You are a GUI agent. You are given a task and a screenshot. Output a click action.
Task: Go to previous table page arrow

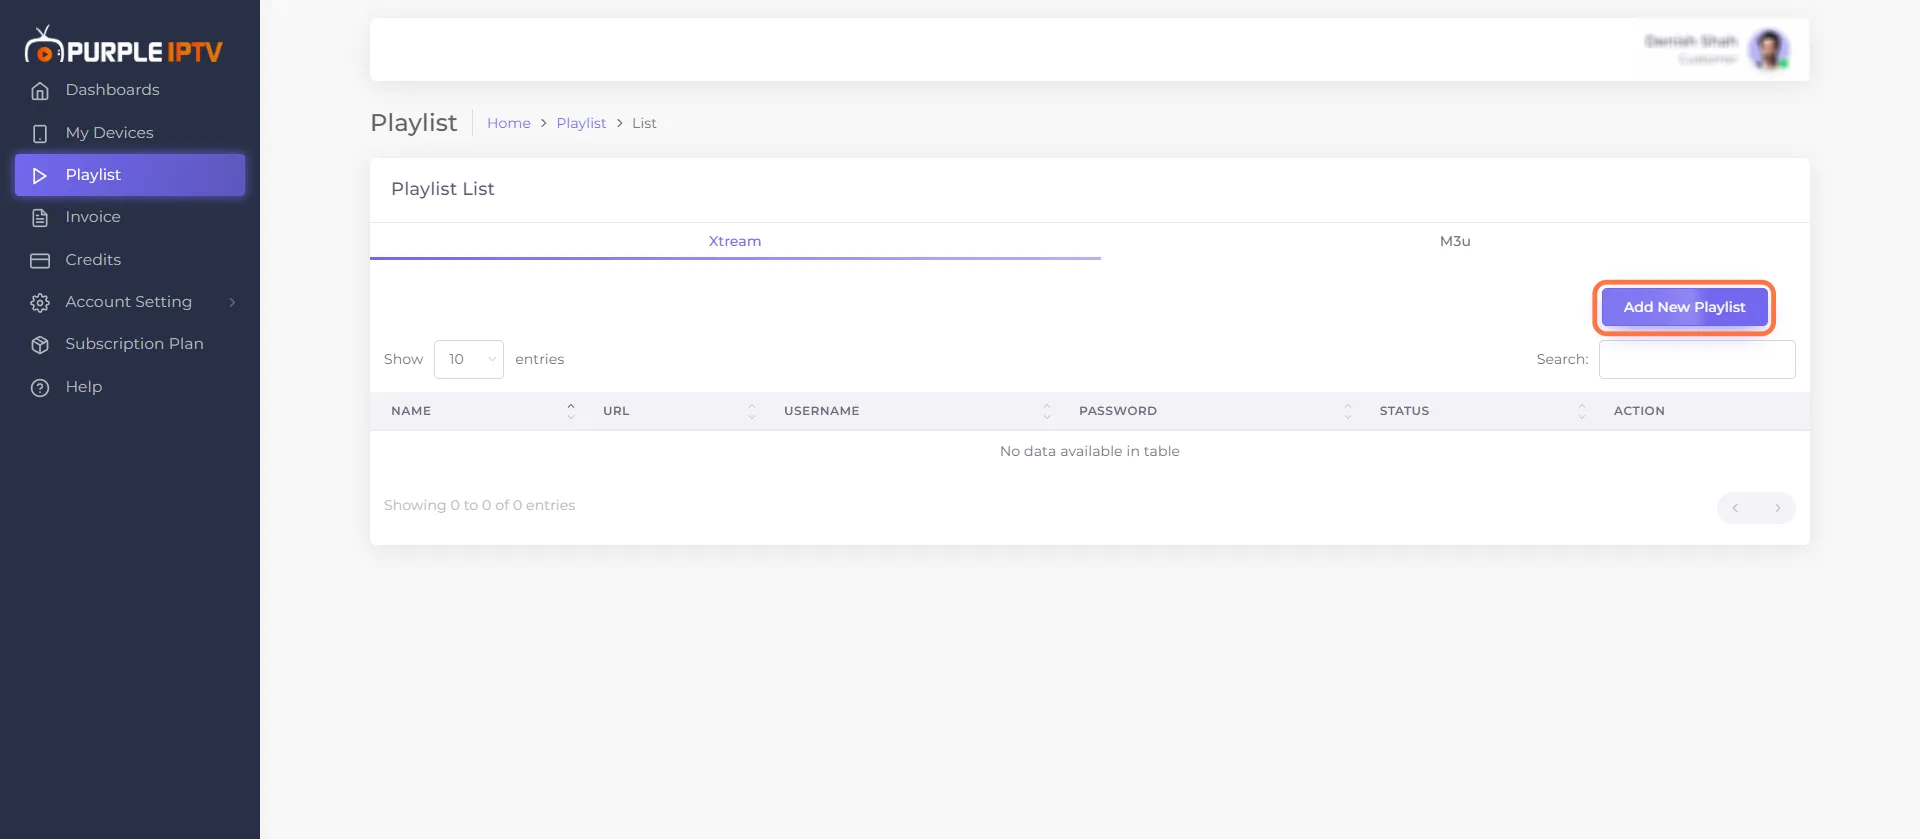coord(1735,508)
